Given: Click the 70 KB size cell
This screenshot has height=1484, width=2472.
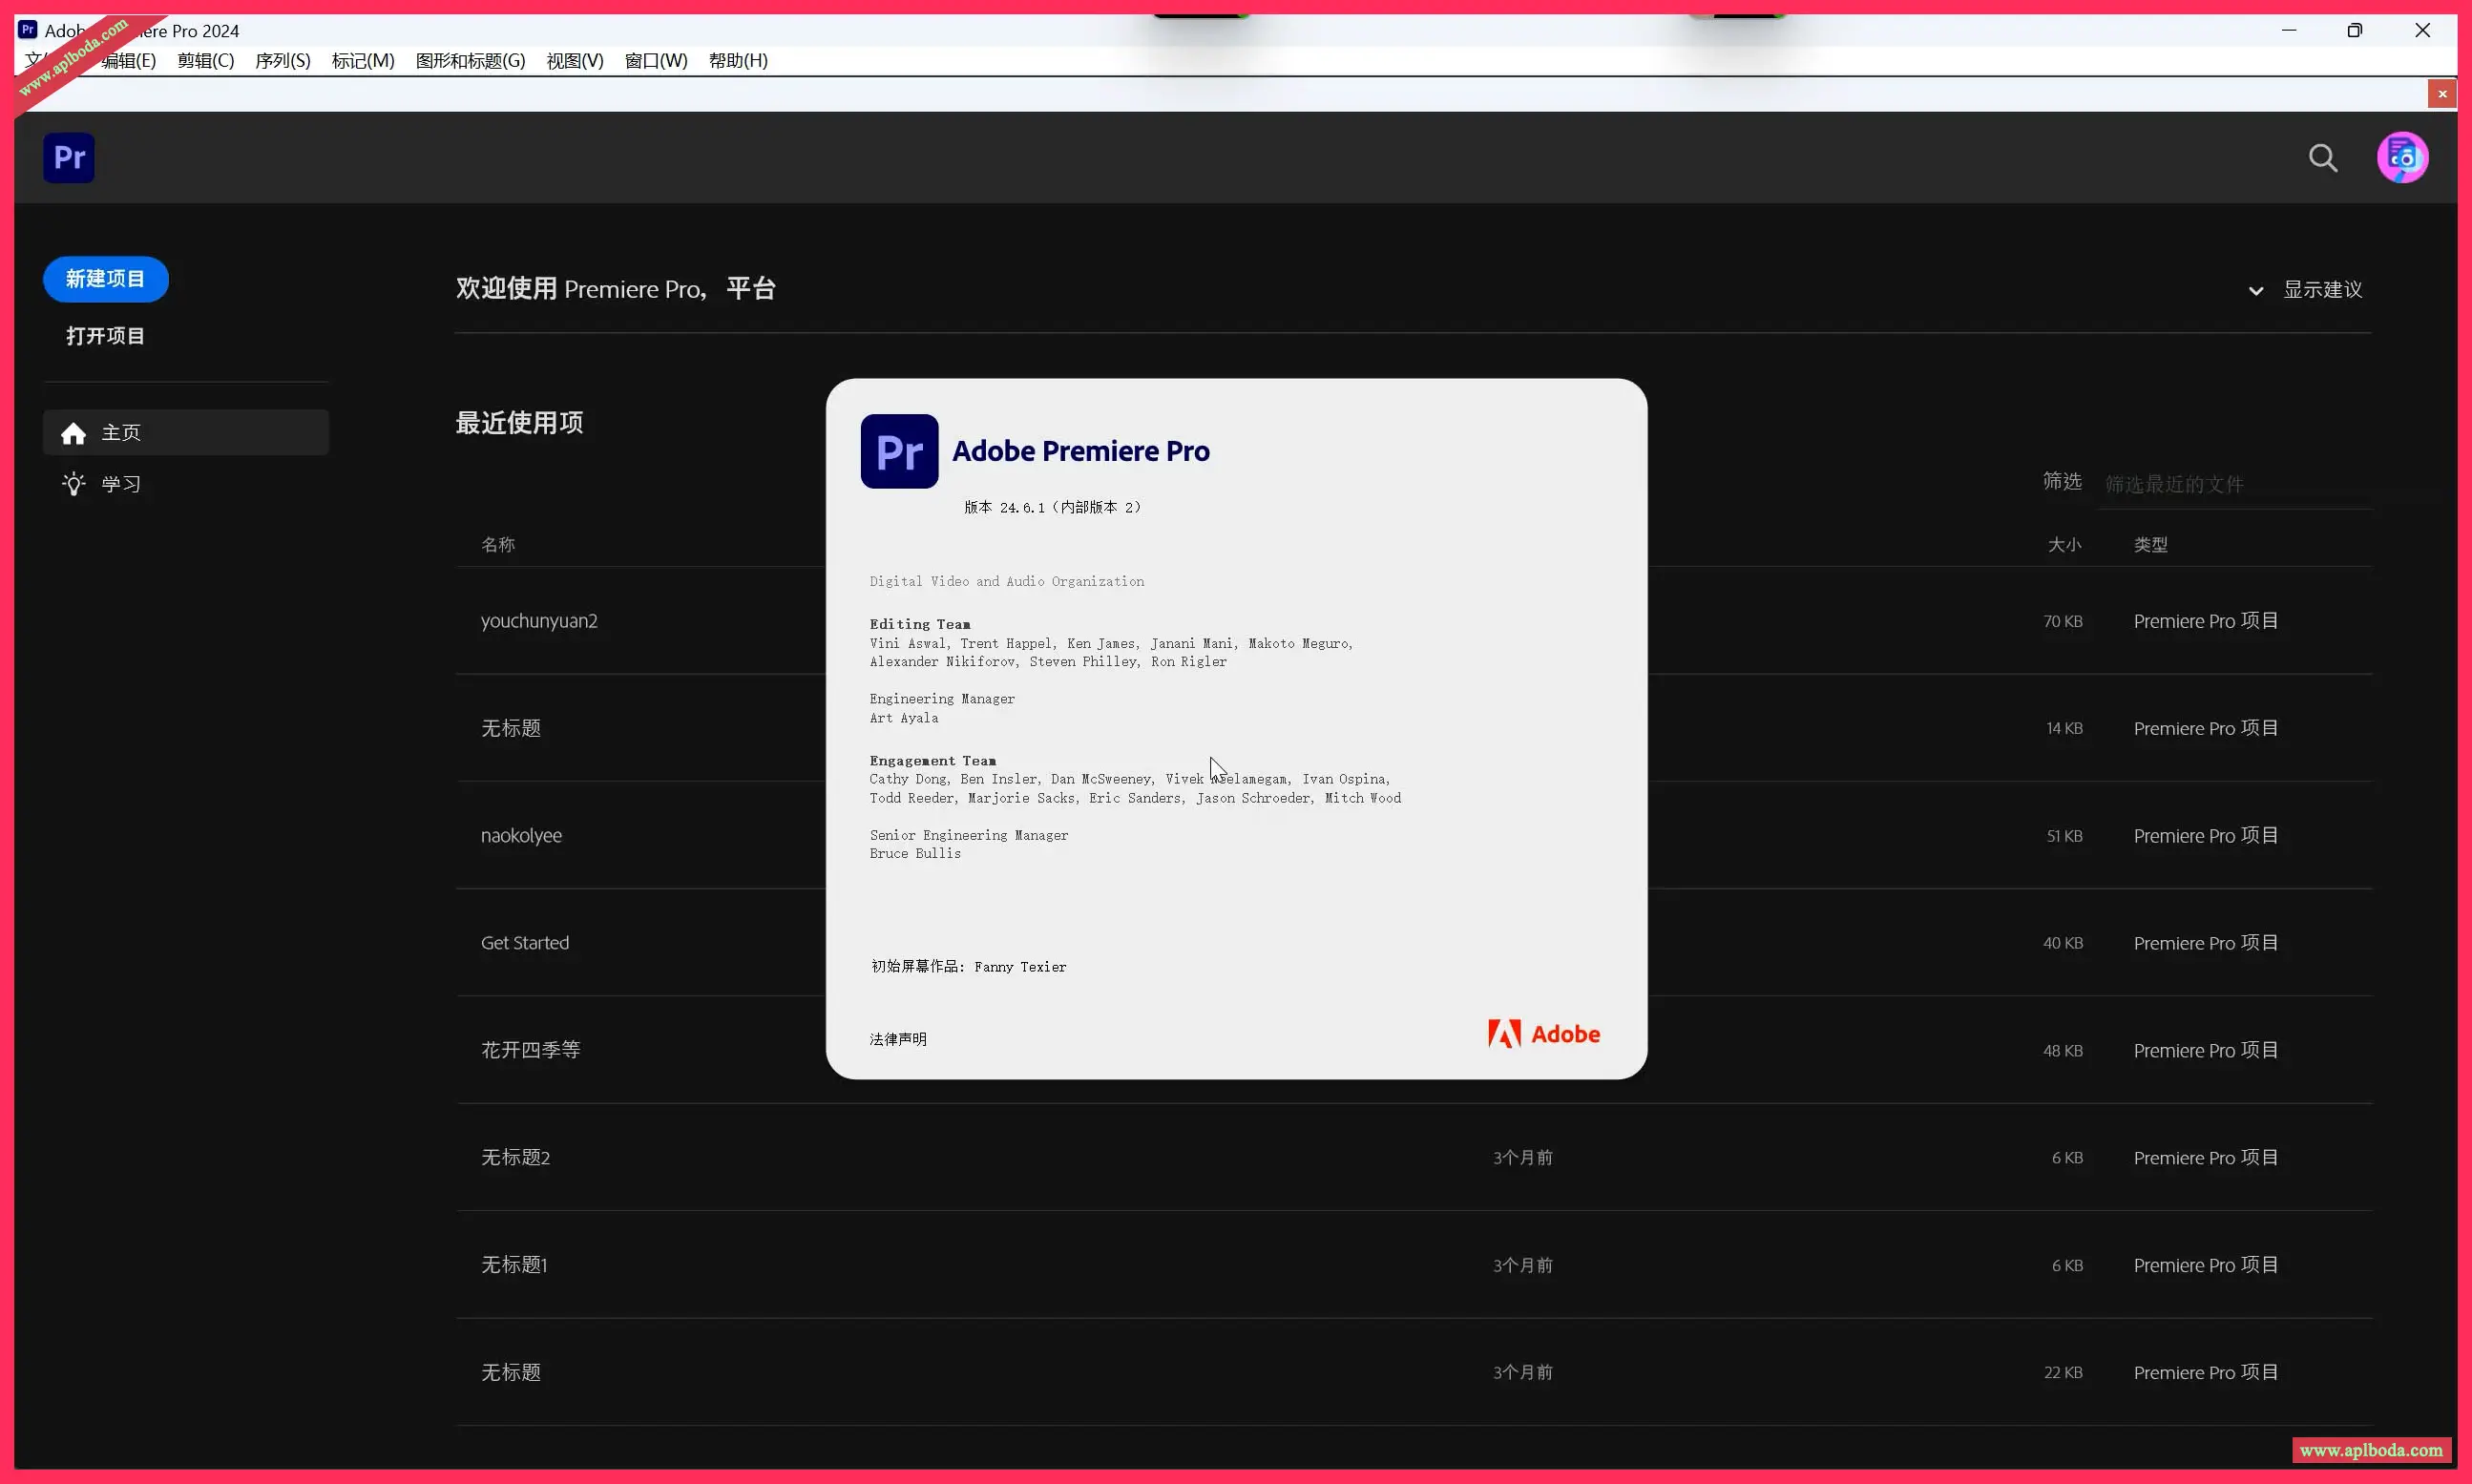Looking at the screenshot, I should (x=2063, y=621).
